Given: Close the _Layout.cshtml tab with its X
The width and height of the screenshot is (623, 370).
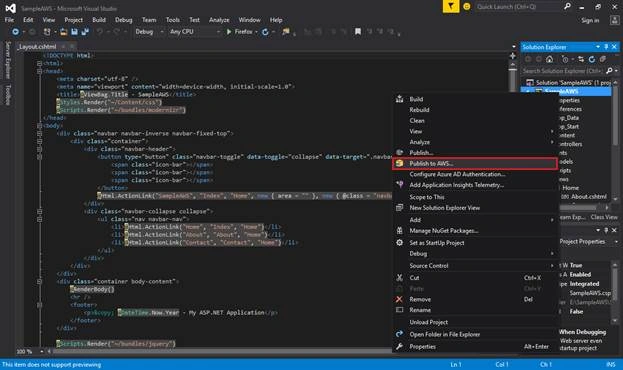Looking at the screenshot, I should (x=72, y=46).
